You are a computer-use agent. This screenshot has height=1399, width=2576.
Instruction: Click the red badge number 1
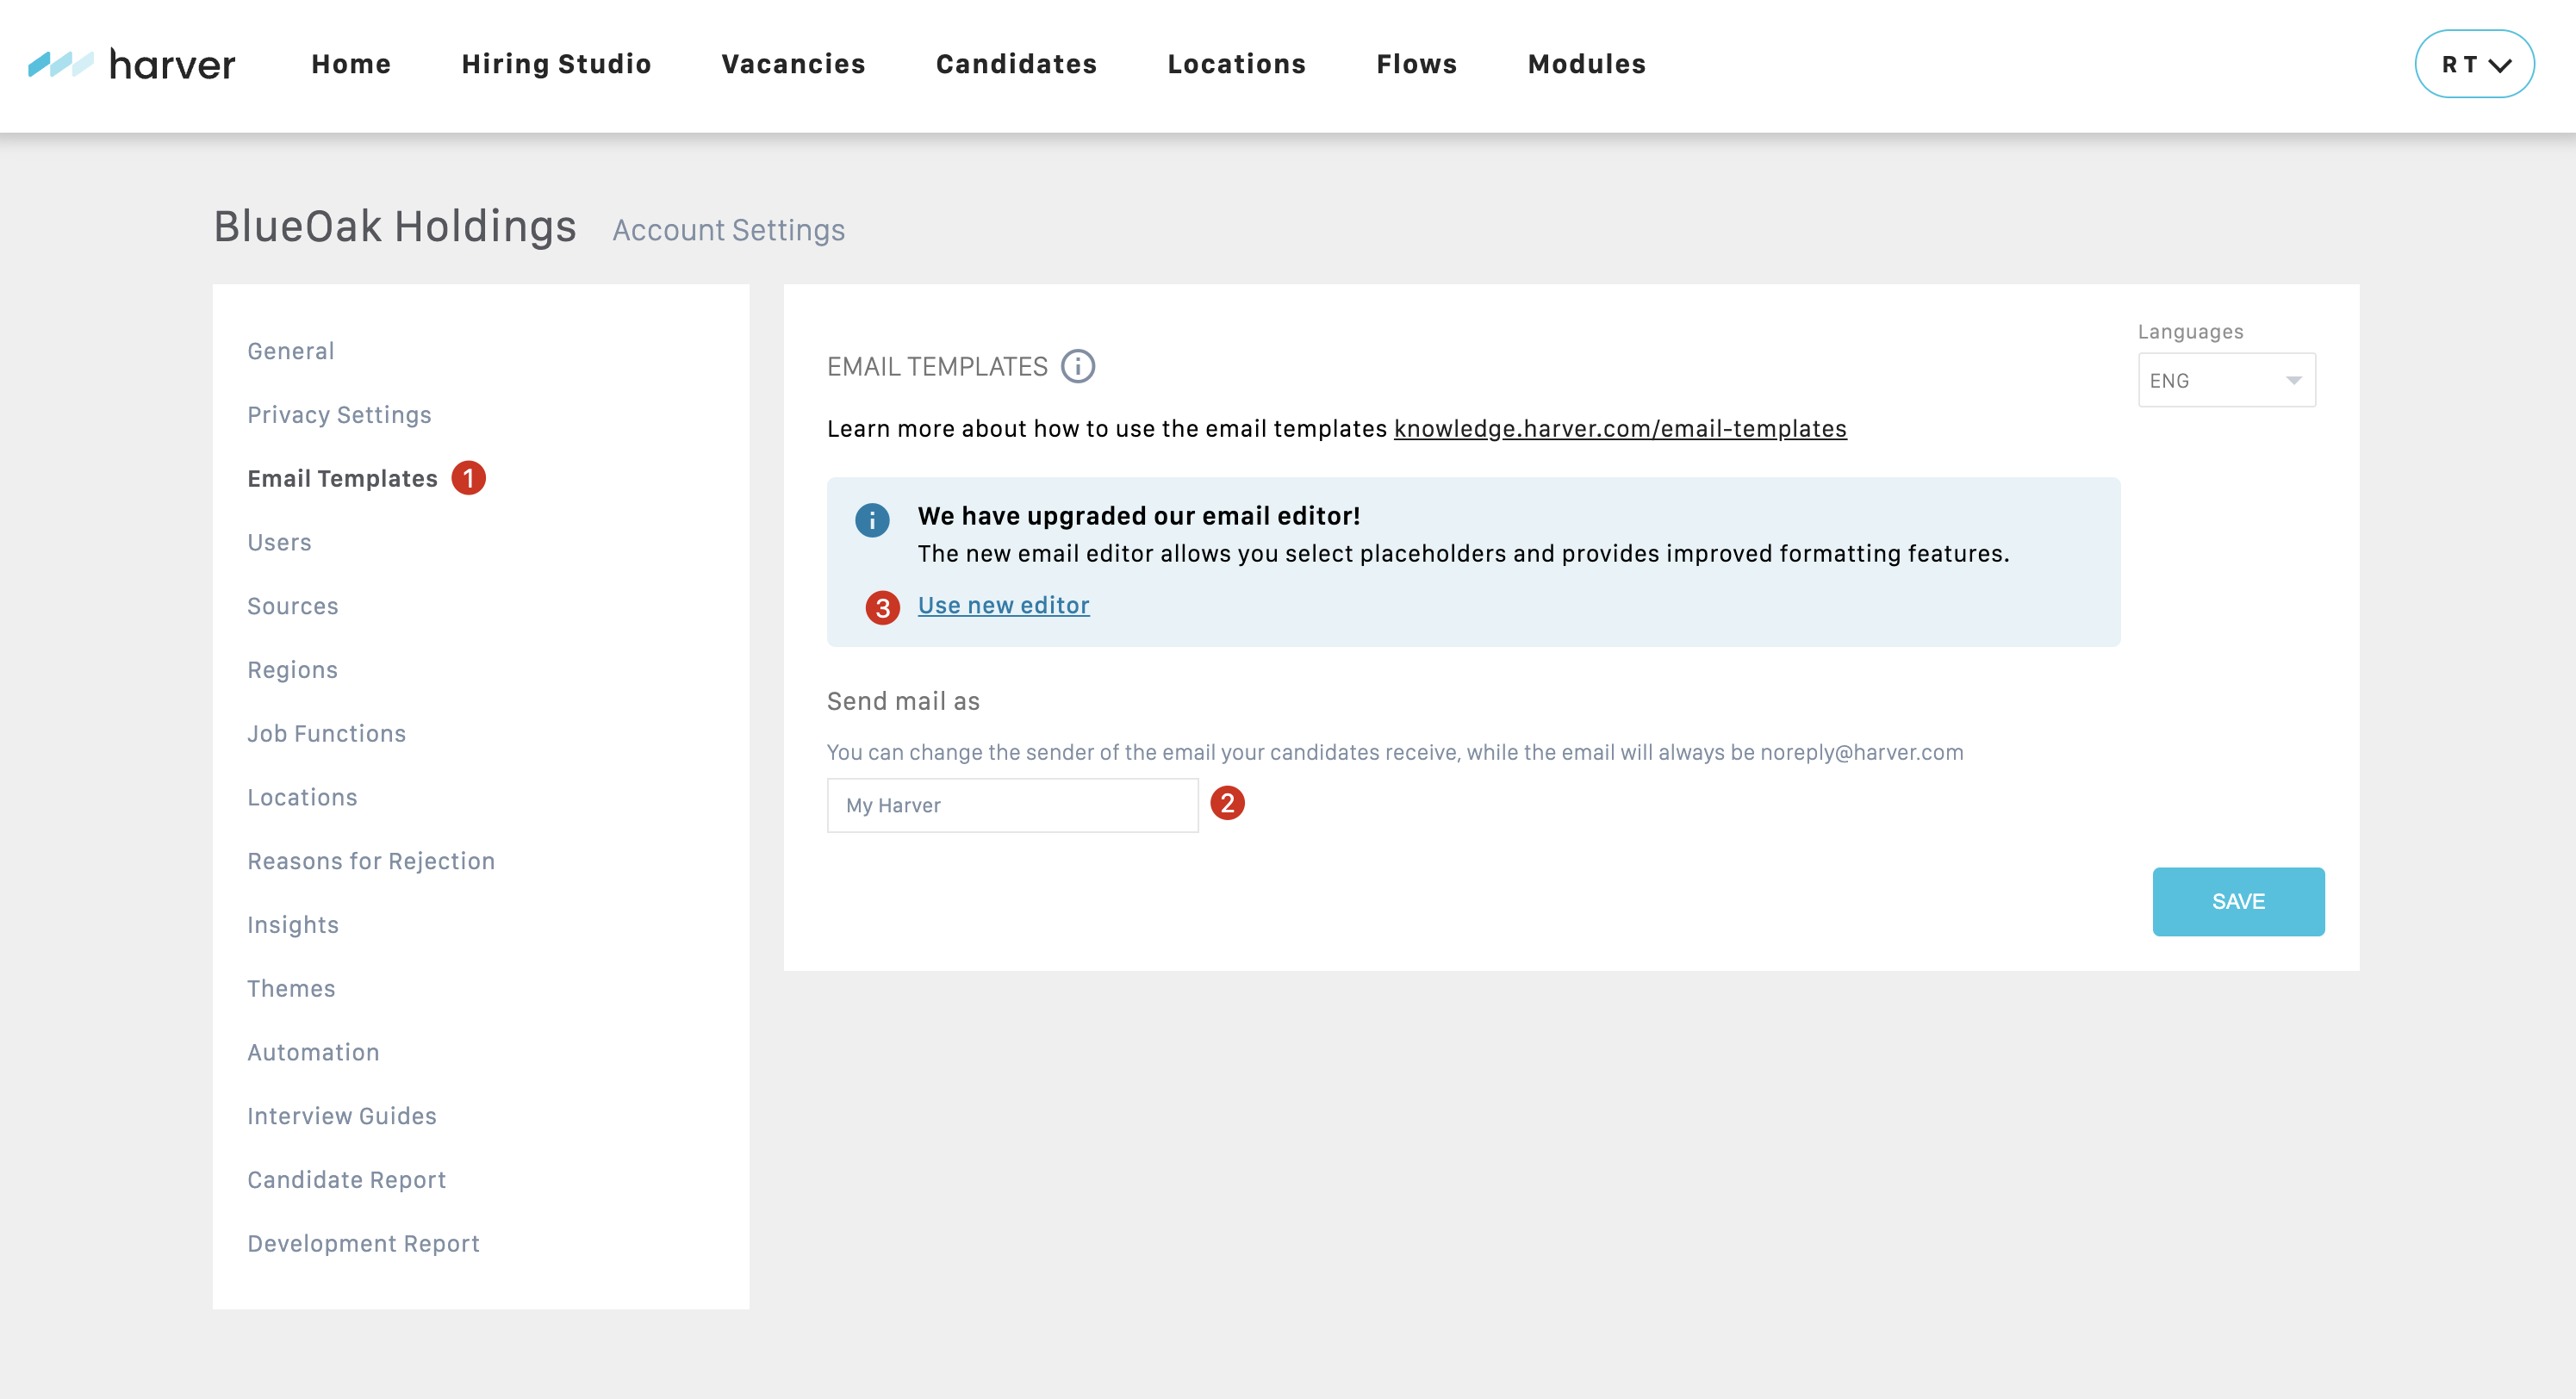pyautogui.click(x=468, y=478)
